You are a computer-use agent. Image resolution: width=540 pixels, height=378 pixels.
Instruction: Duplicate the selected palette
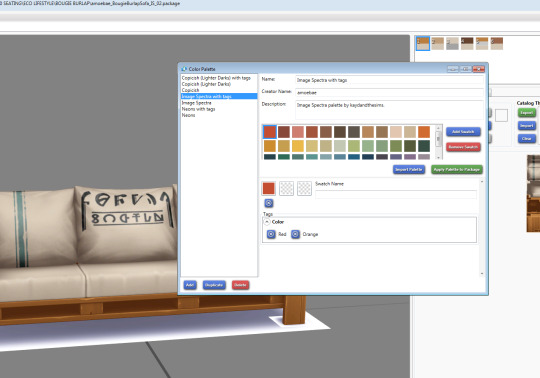214,285
